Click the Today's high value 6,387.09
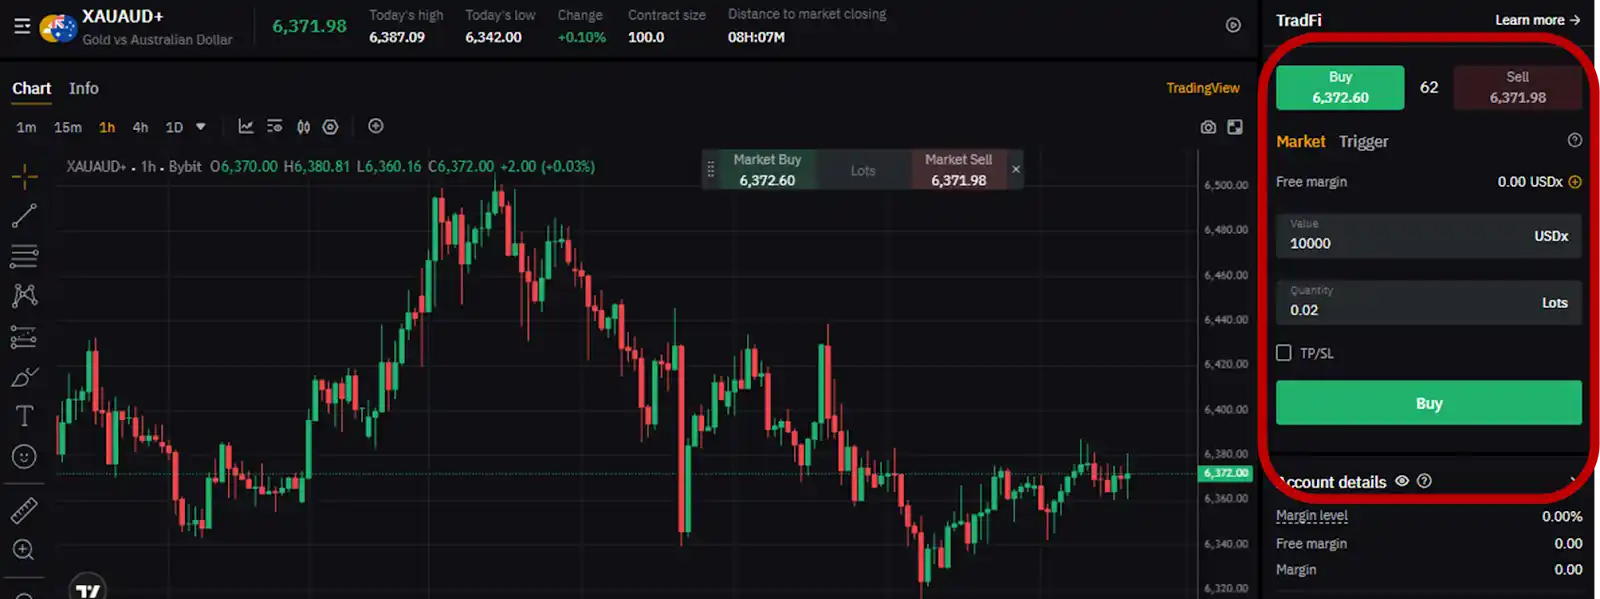 point(397,37)
